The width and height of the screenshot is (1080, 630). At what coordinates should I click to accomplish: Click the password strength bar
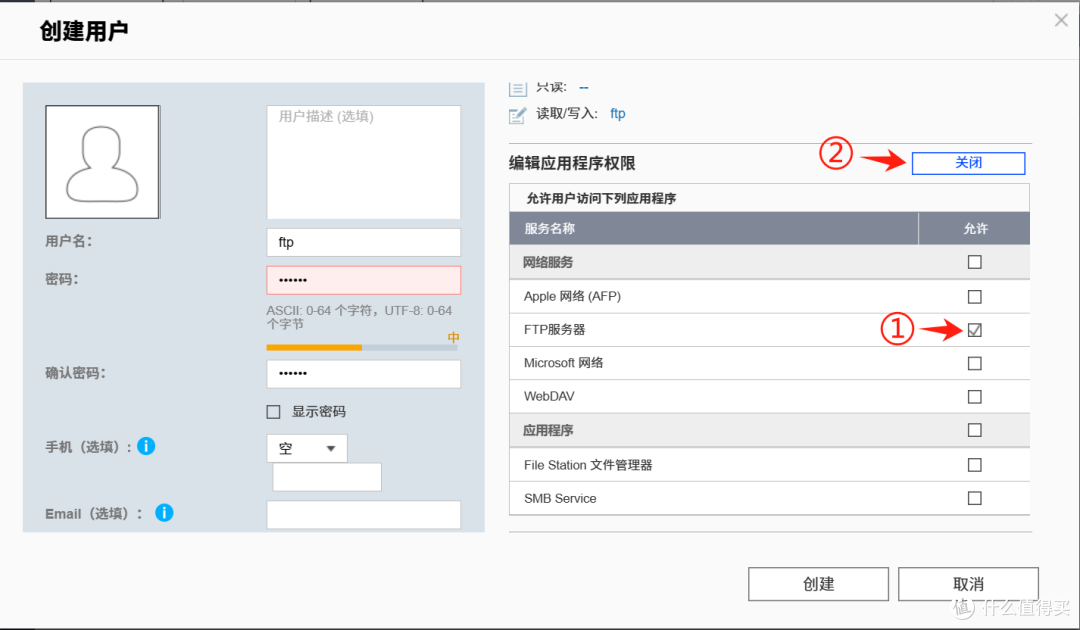click(362, 348)
